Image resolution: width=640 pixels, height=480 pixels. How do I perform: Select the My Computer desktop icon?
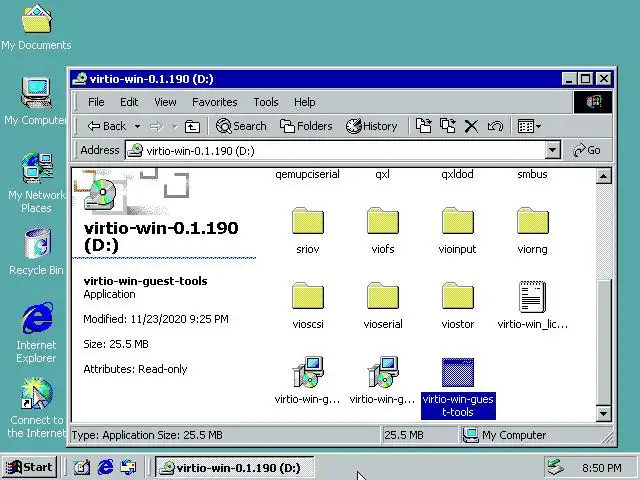[36, 101]
